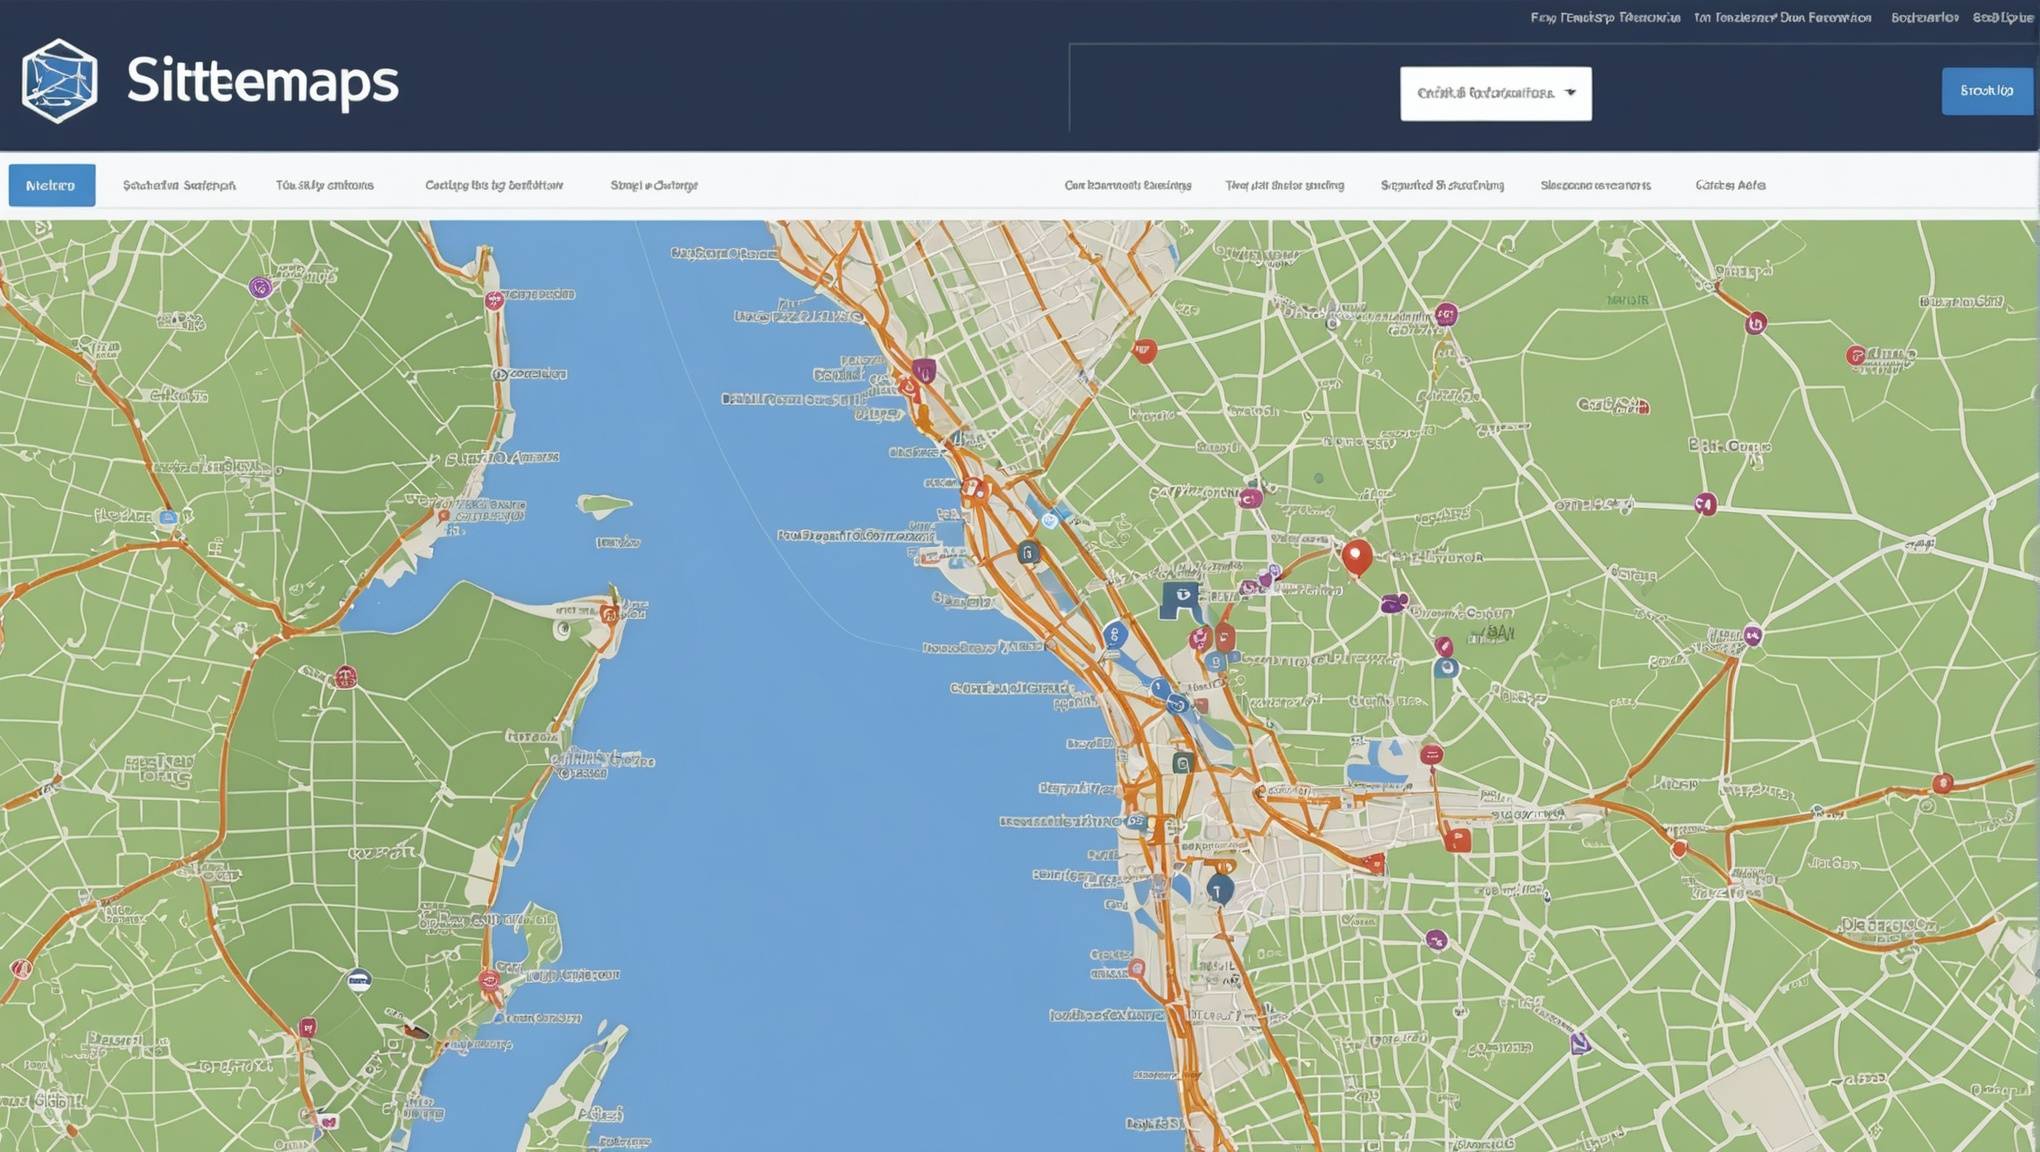Click the empty dark search field in the header

[x=1234, y=90]
